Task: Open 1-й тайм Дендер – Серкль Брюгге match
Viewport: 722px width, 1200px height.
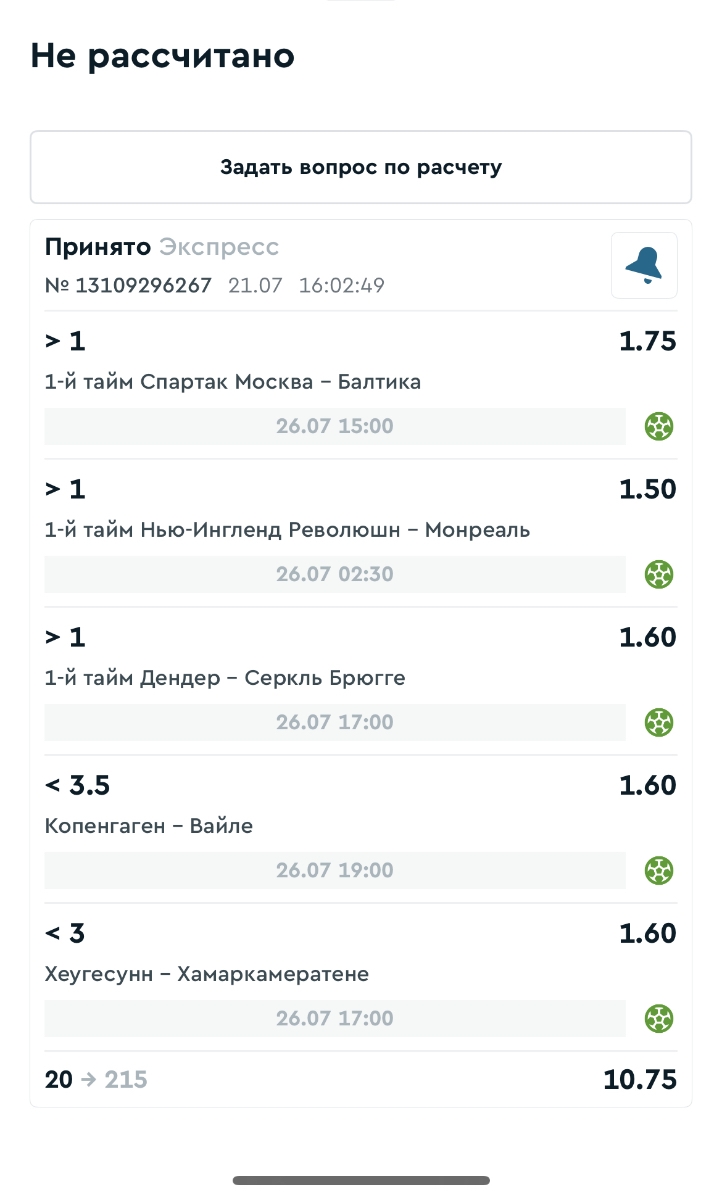Action: [225, 678]
